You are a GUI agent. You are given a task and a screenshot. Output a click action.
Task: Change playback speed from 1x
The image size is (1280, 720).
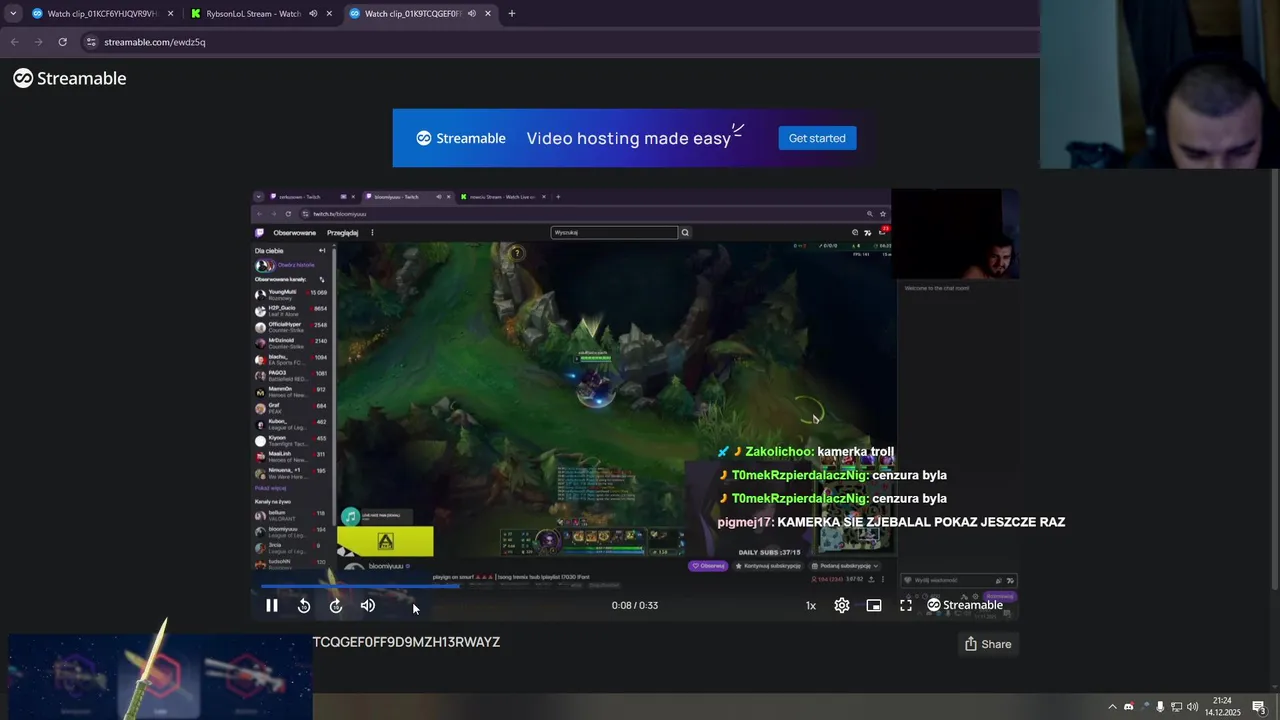coord(811,605)
